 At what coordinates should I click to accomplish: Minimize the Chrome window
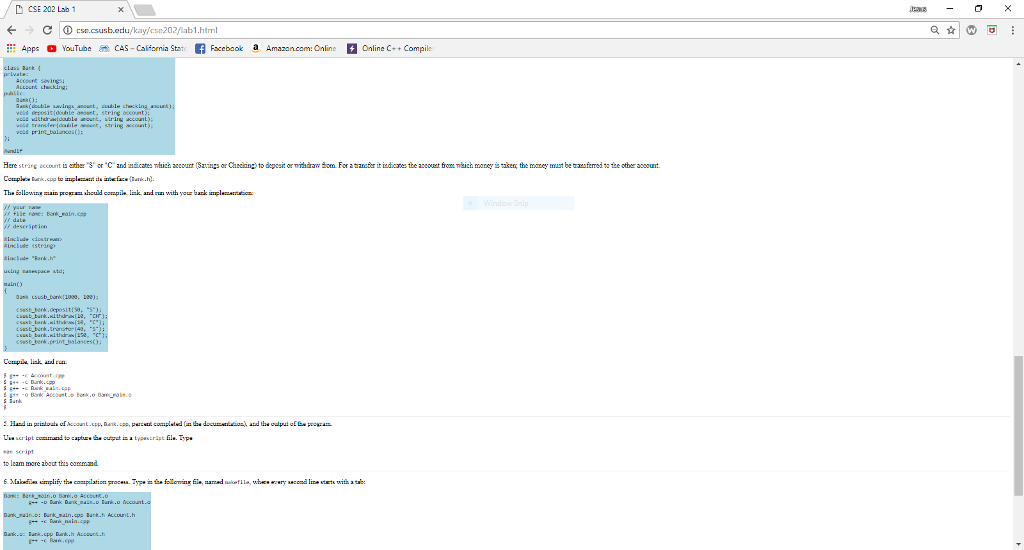click(x=950, y=8)
